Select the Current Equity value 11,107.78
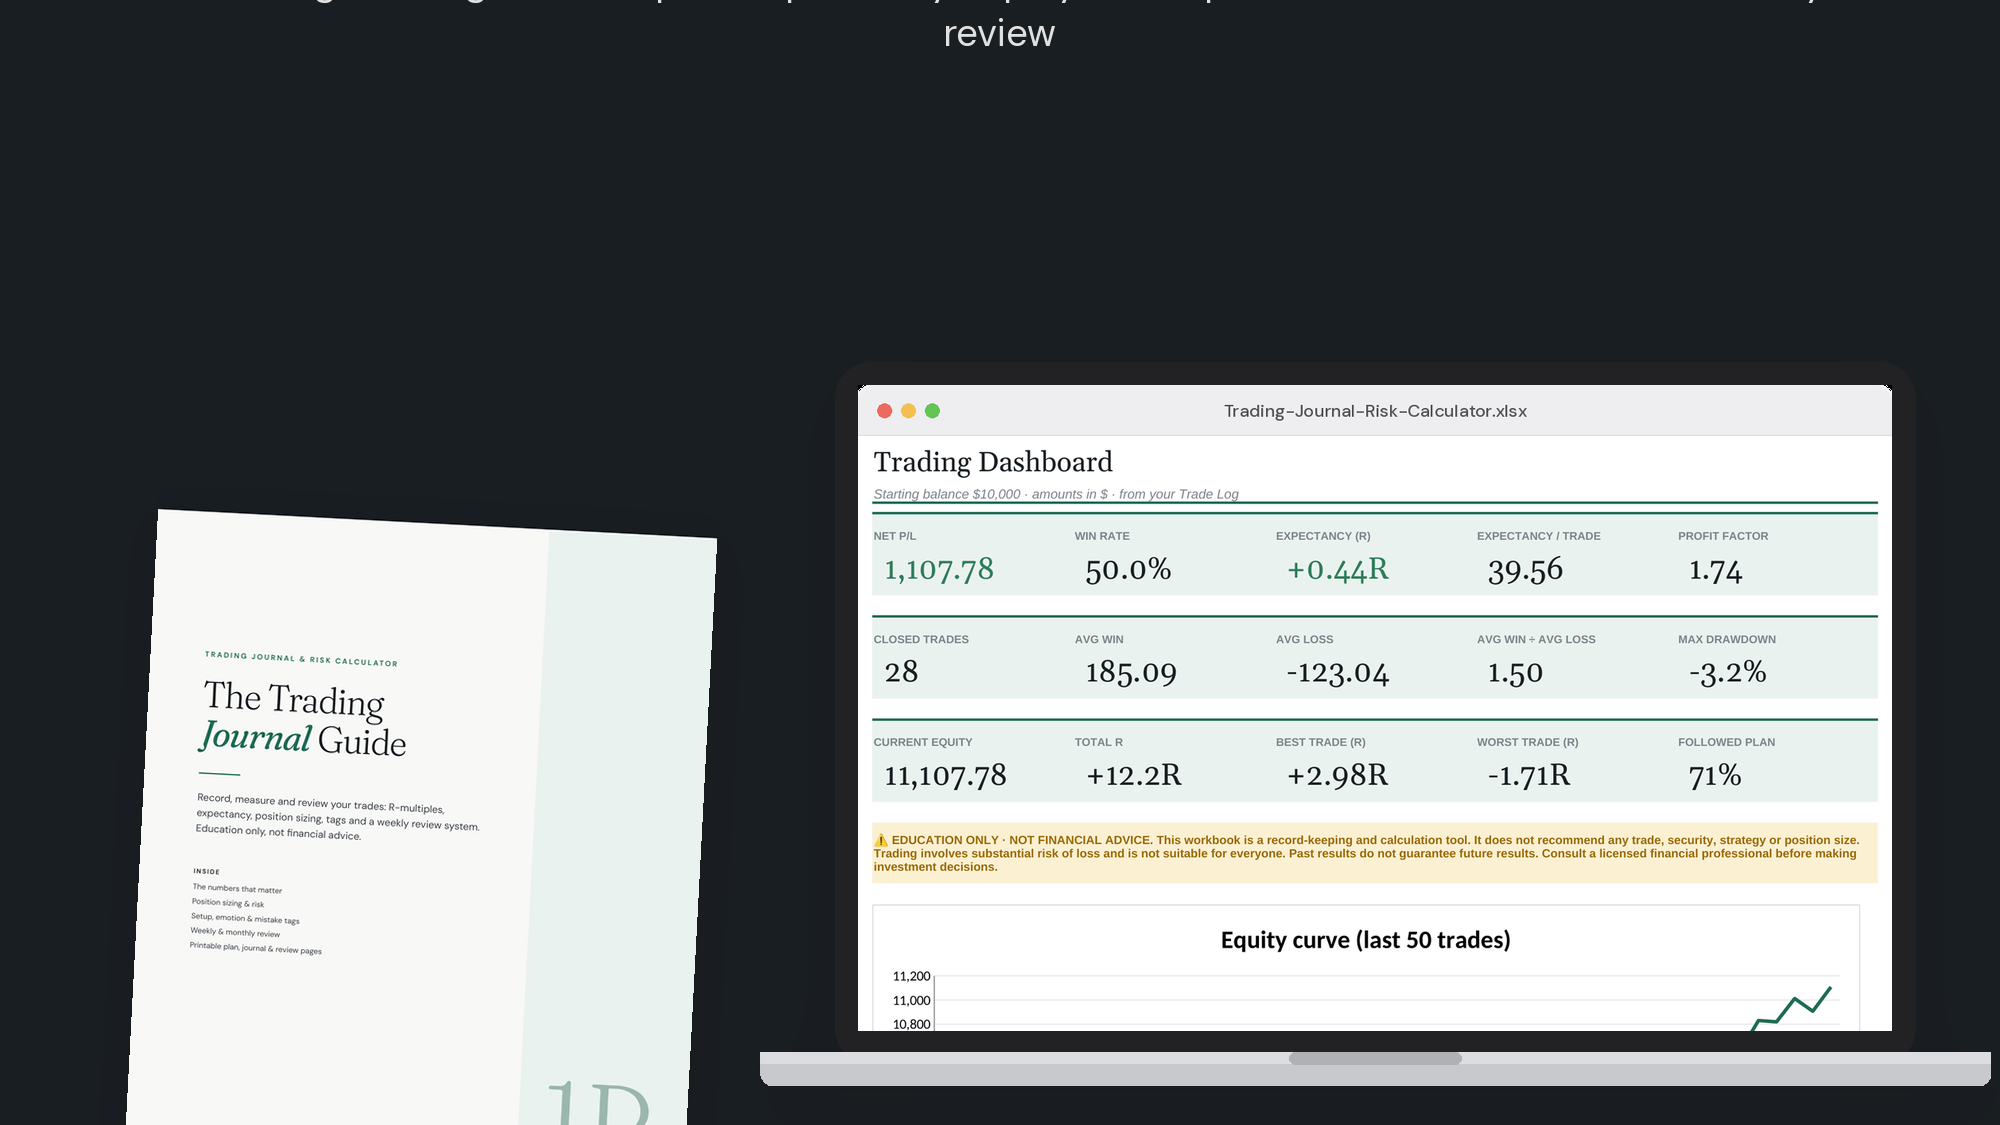Screen dimensions: 2000x1125 tap(945, 775)
